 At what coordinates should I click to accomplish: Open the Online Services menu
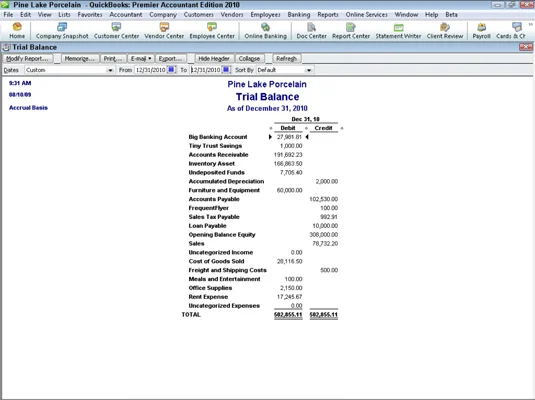coord(367,15)
